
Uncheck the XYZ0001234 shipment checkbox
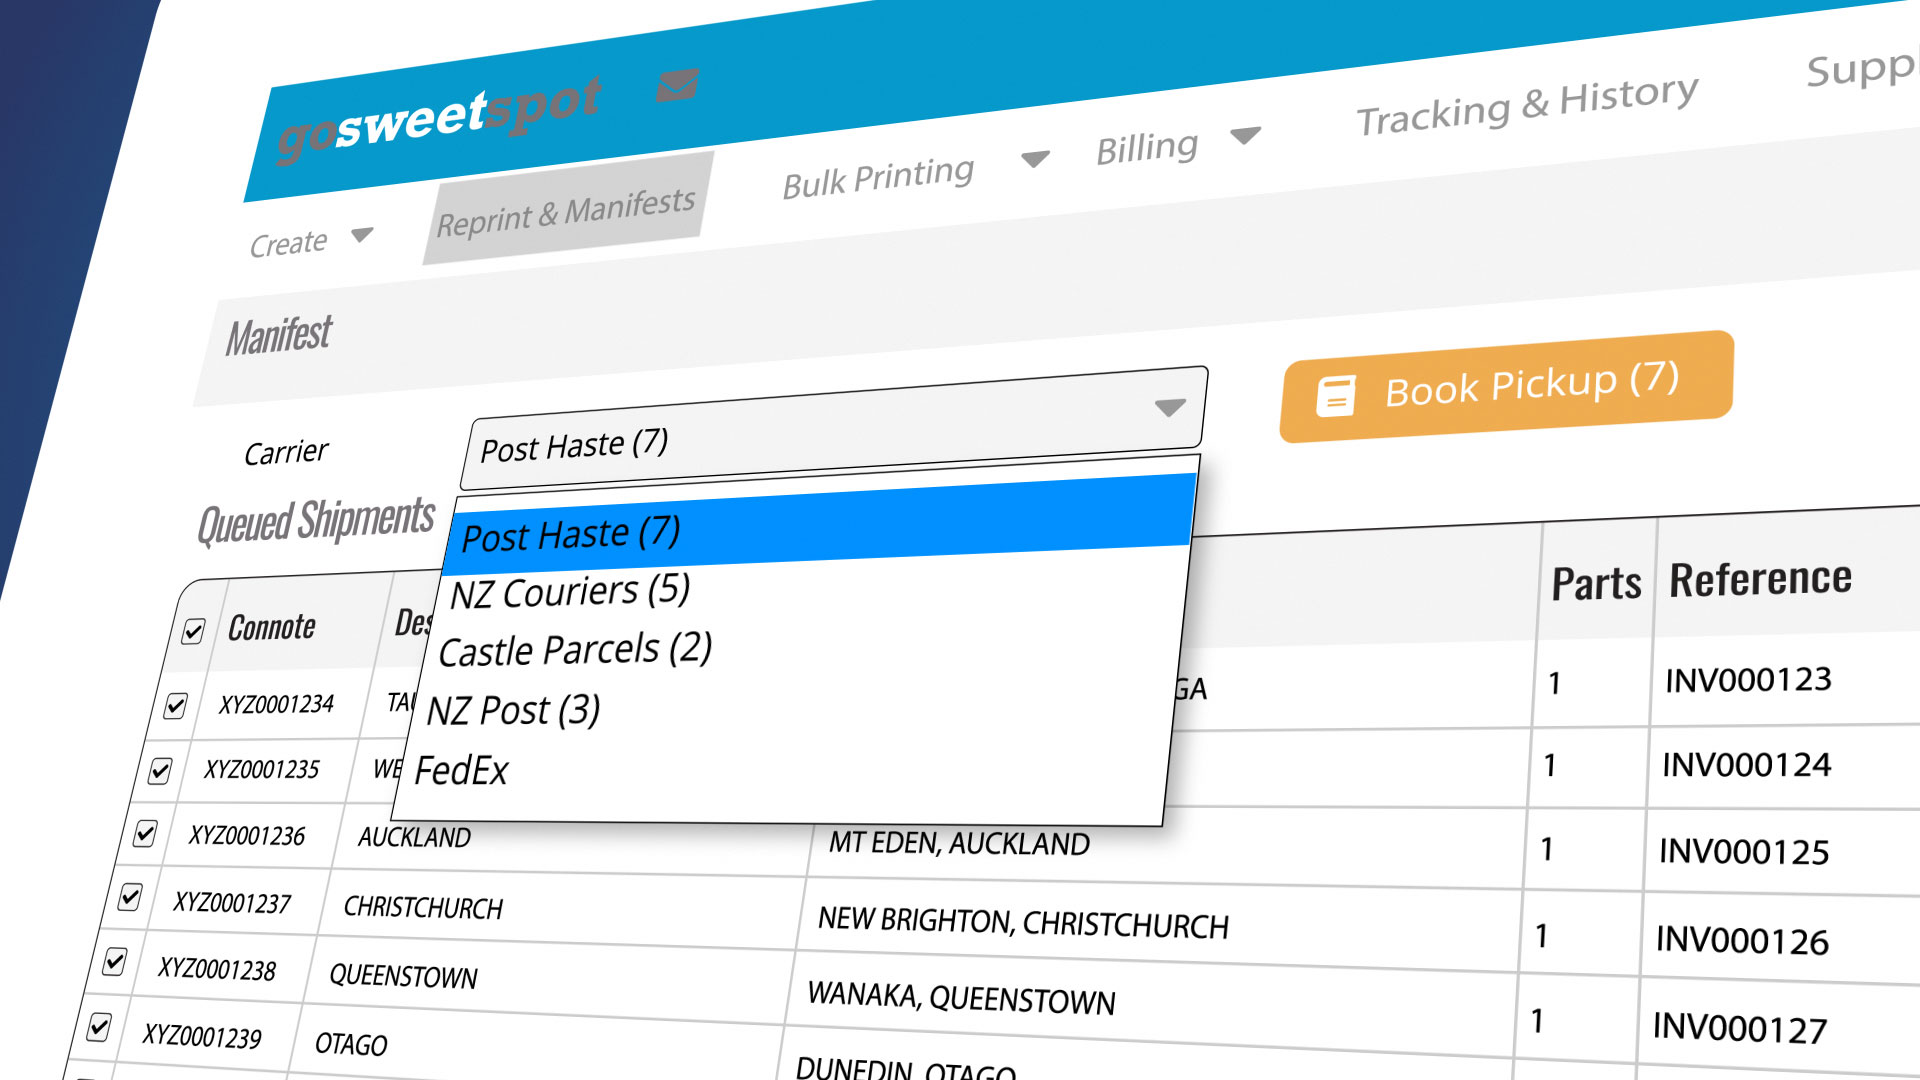point(175,706)
